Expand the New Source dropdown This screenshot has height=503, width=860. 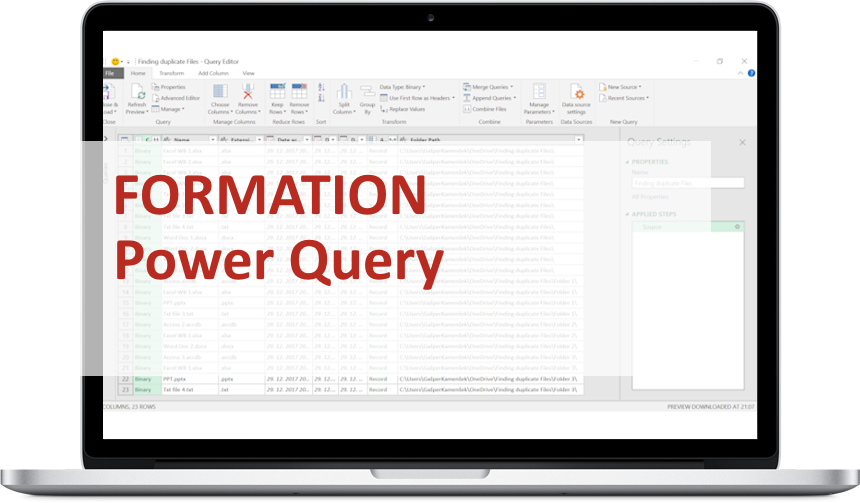tap(623, 87)
